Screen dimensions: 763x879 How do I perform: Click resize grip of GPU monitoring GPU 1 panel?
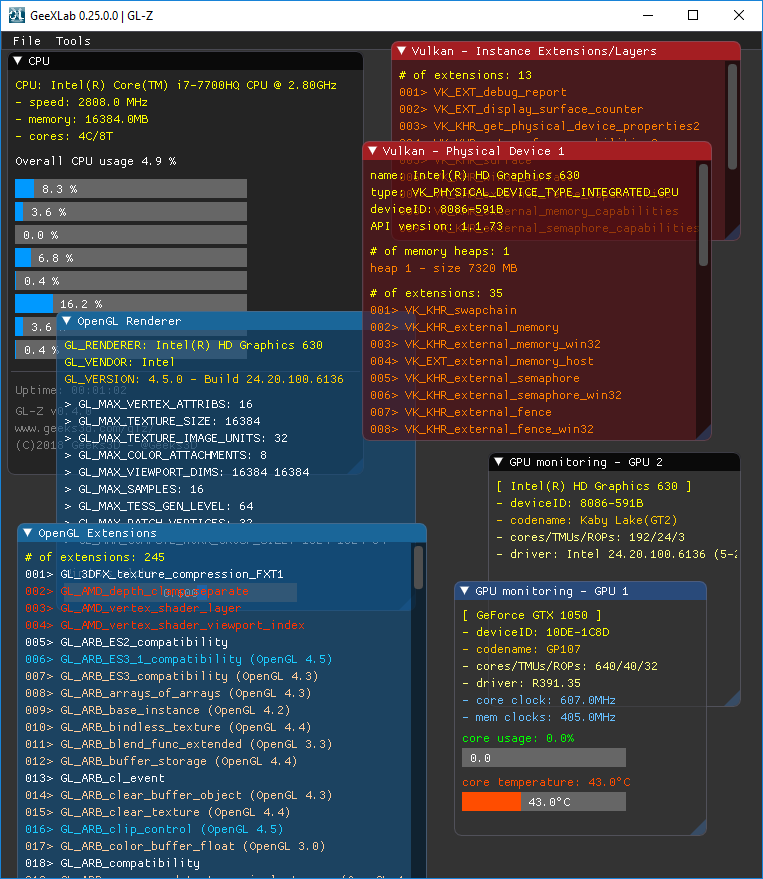pos(699,828)
